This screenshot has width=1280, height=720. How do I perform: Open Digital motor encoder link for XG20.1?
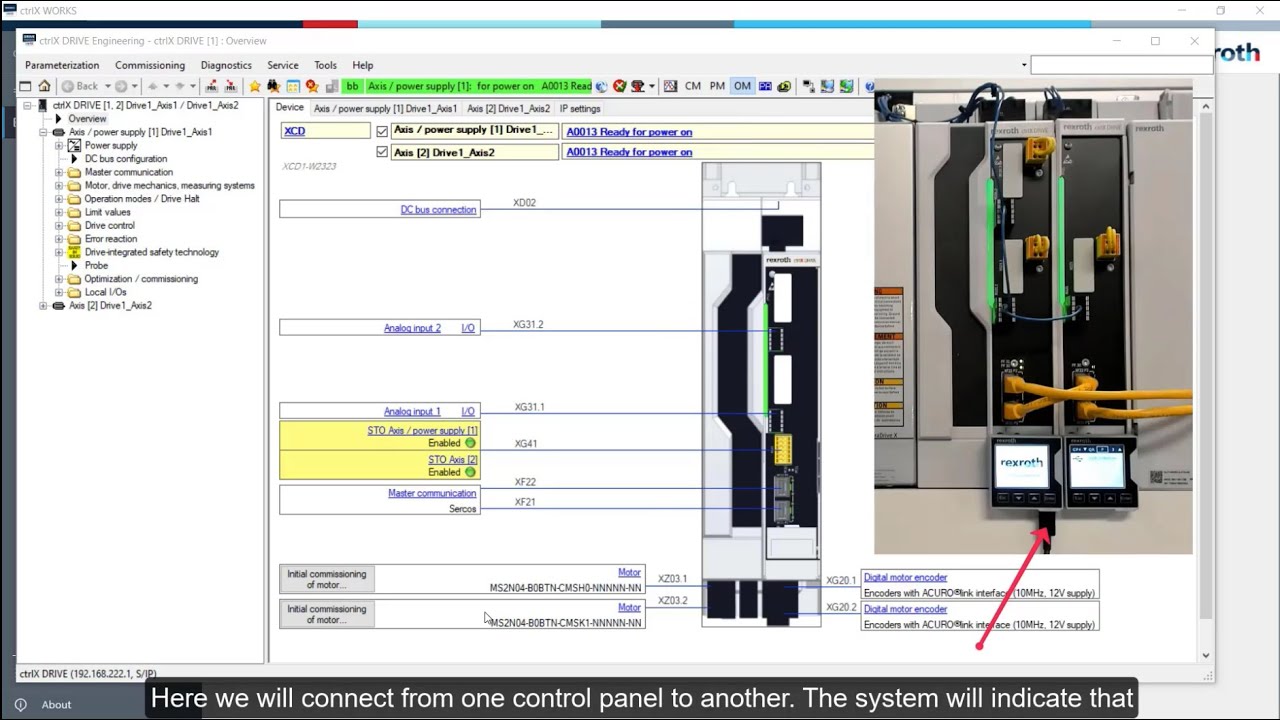pyautogui.click(x=905, y=577)
